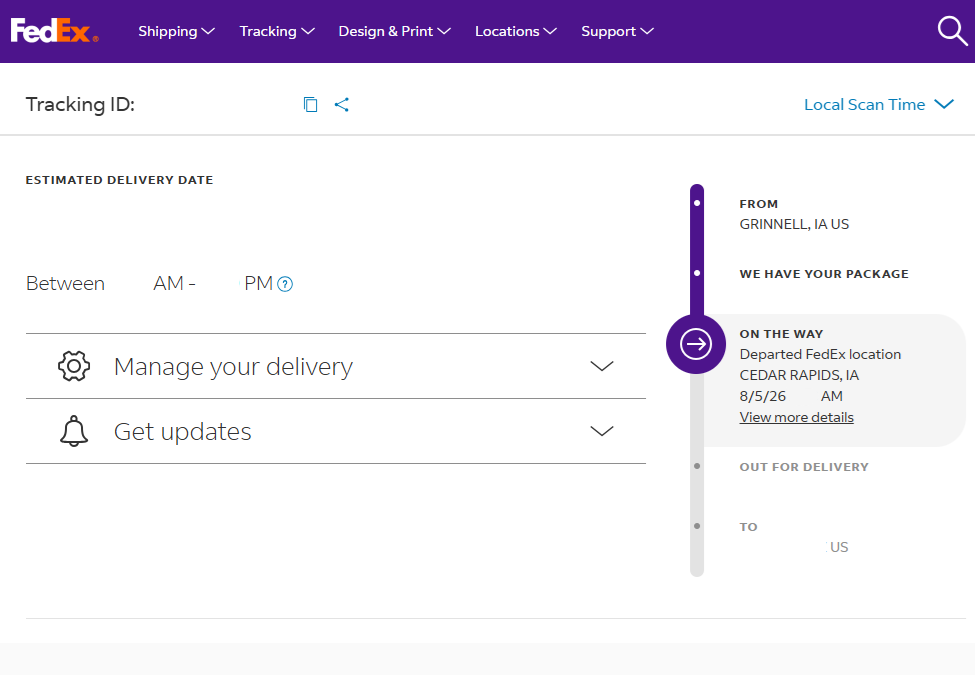Click the bell icon beside Get updates
Viewport: 975px width, 675px height.
point(74,431)
